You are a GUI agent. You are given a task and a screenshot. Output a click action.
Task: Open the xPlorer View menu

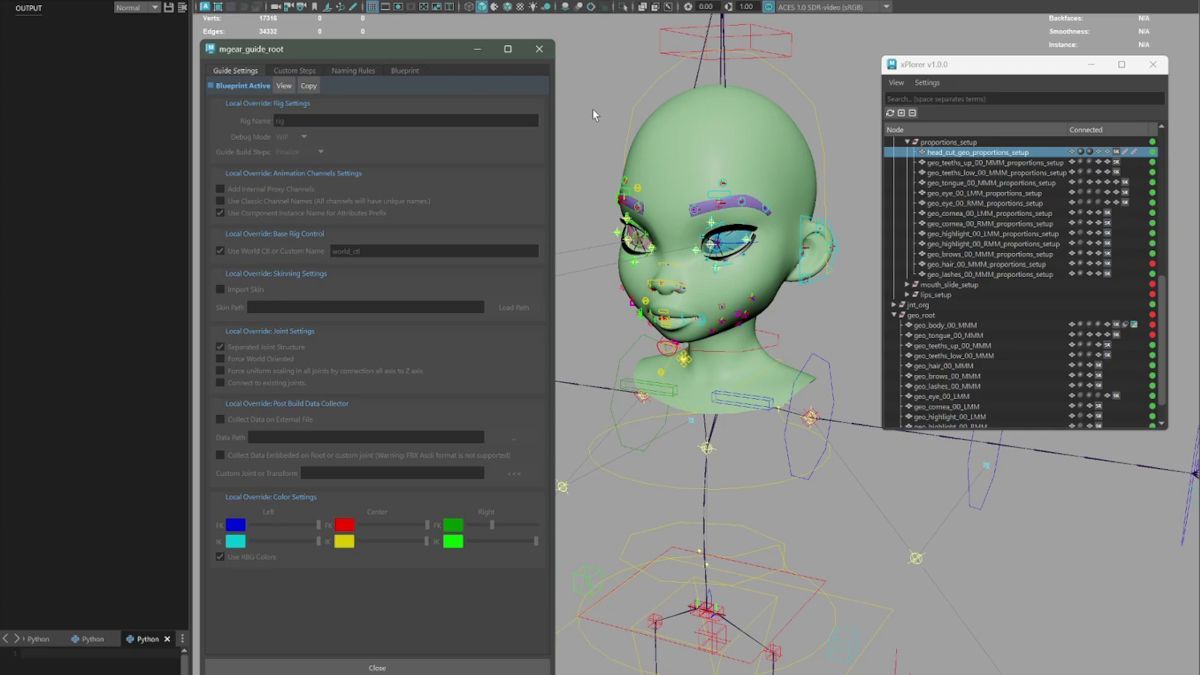[896, 83]
